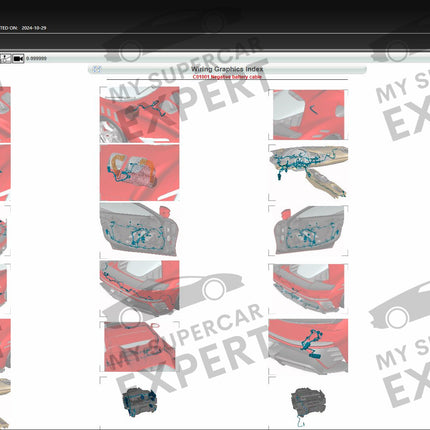The width and height of the screenshot is (430, 430).
Task: Select the zoom value 0.999999 field
Action: (x=36, y=59)
